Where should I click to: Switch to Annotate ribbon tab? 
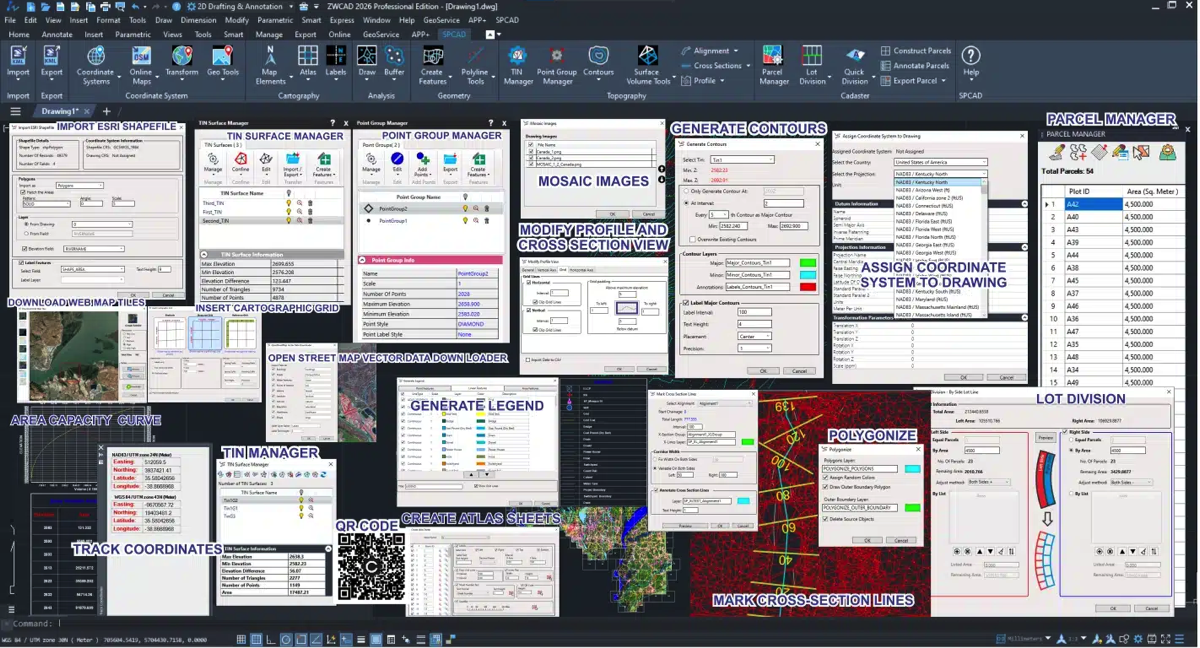56,34
